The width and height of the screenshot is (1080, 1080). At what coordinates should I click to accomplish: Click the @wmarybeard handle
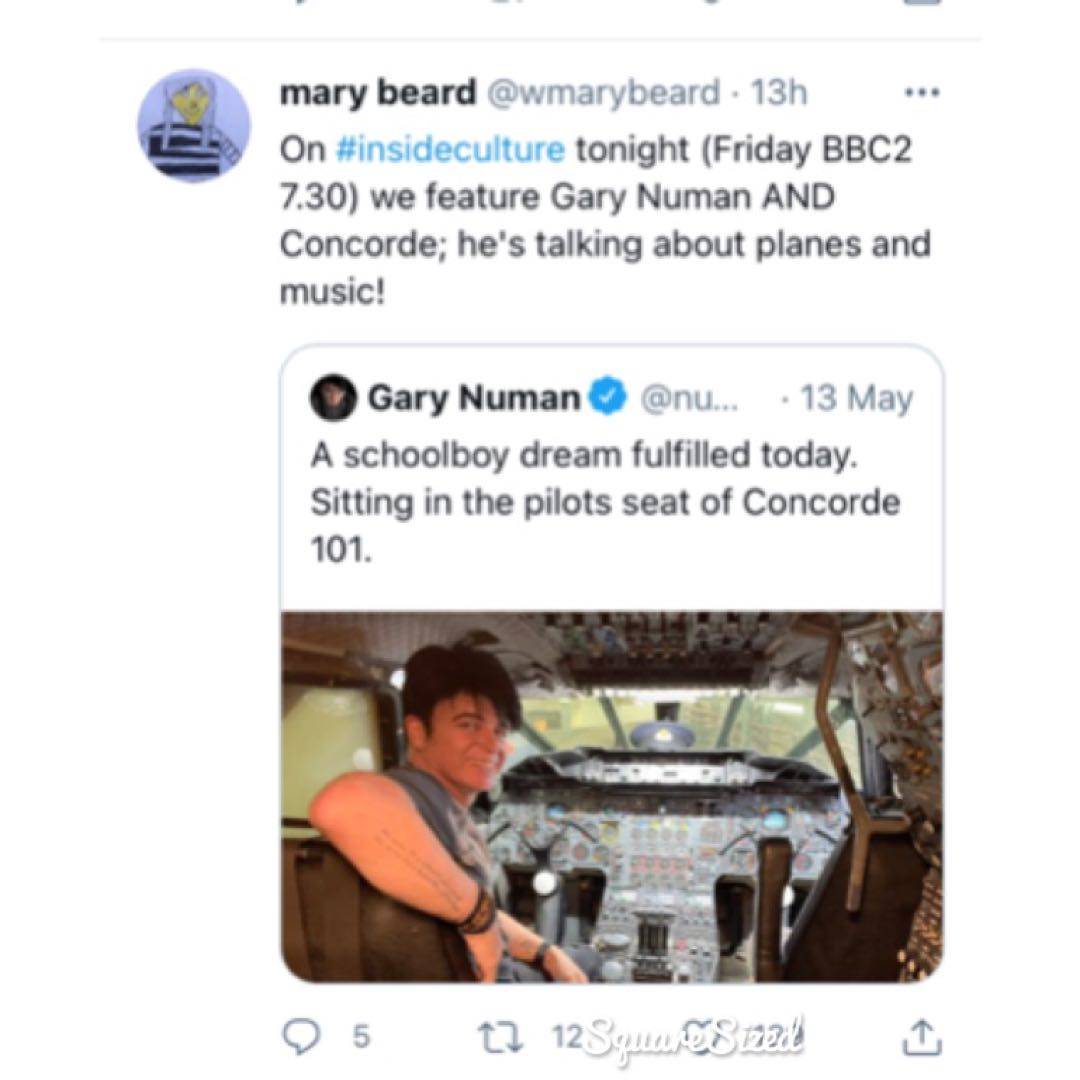(x=603, y=93)
